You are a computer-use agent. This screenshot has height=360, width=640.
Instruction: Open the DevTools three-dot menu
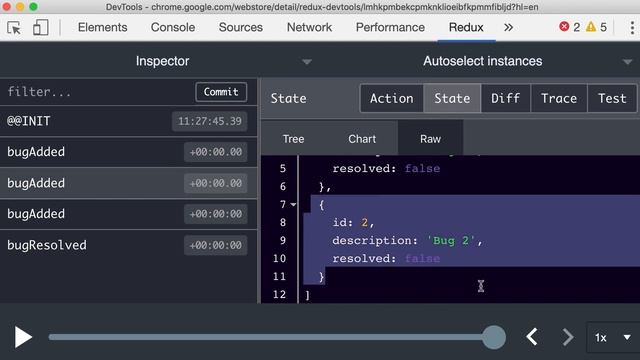coord(632,27)
